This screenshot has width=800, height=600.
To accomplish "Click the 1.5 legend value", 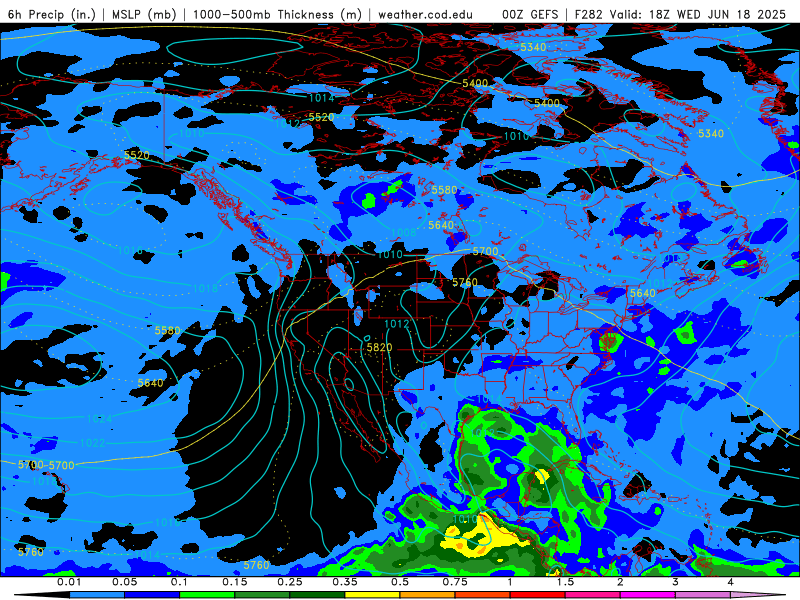I will (x=565, y=582).
